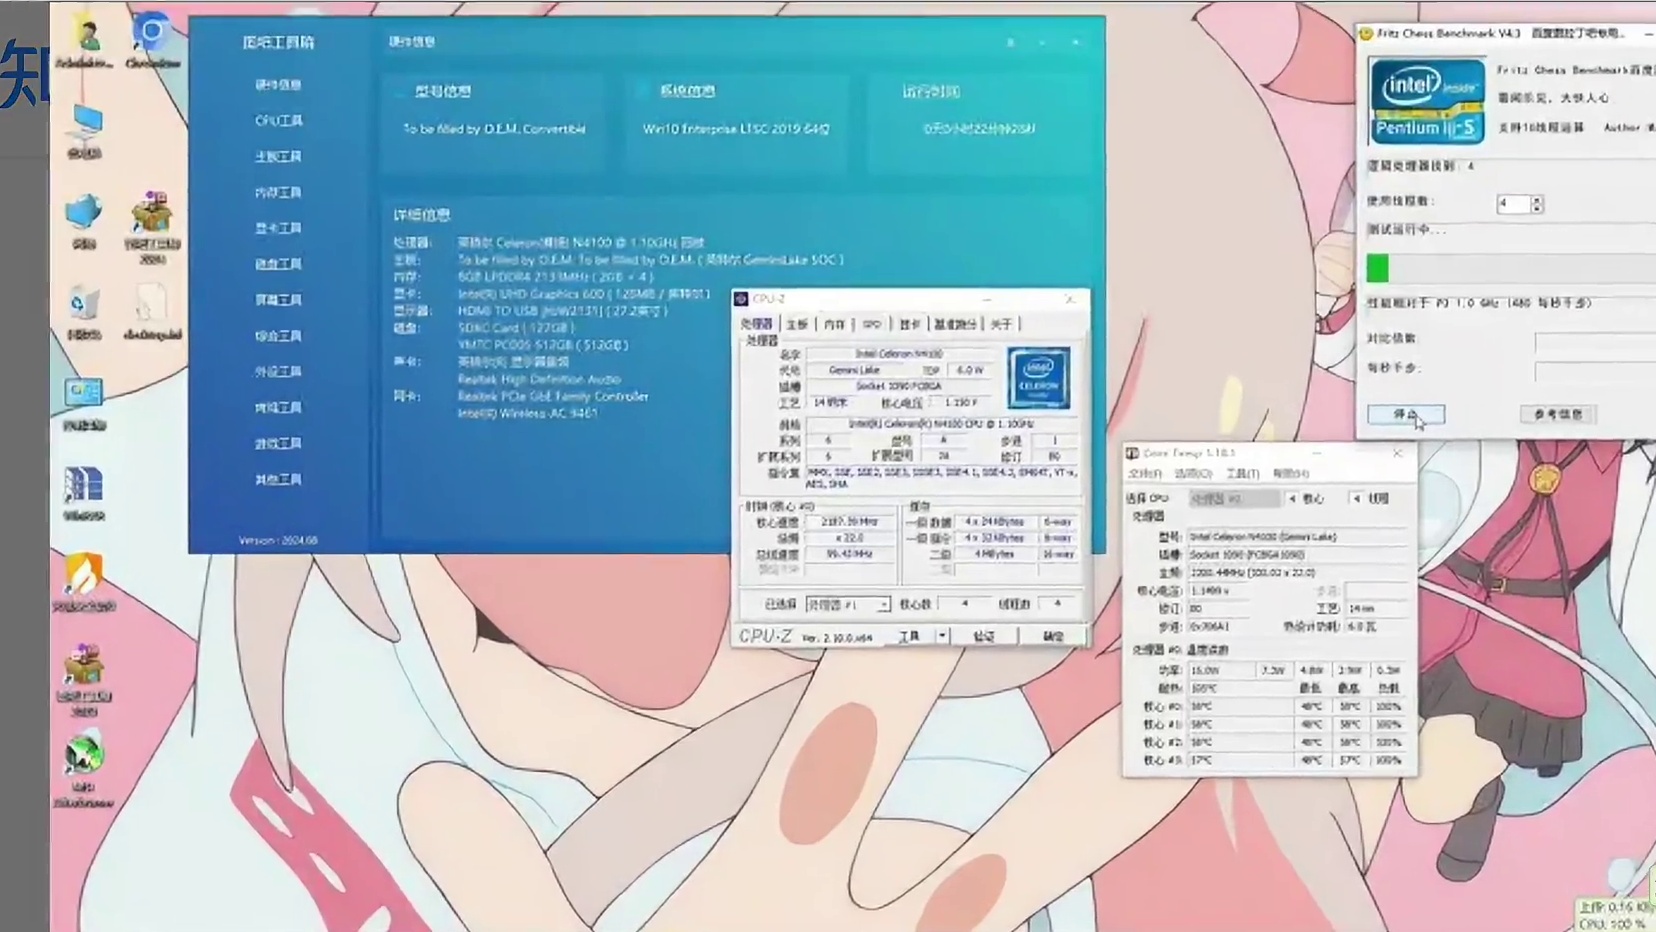
Task: Click the thread count stepper in Fritz Chess Benchmark
Action: (x=1536, y=203)
